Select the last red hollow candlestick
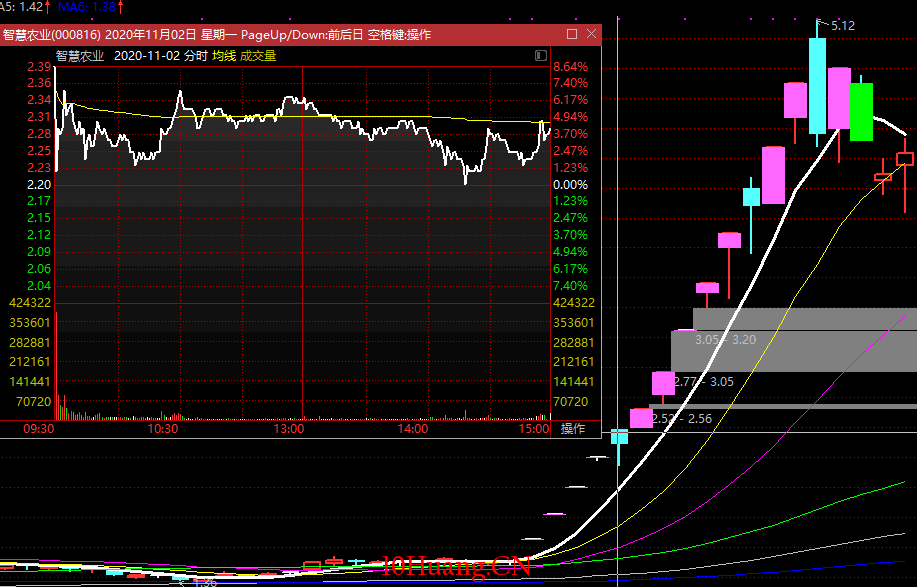The height and width of the screenshot is (587, 917). [905, 158]
